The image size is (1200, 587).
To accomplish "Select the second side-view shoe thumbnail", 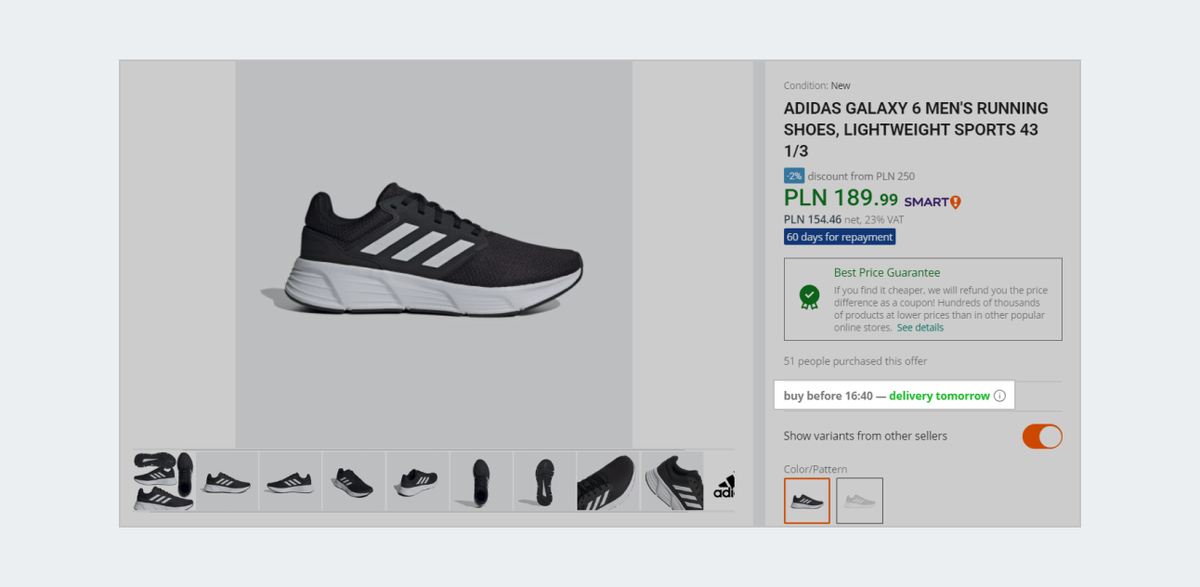I will 290,482.
